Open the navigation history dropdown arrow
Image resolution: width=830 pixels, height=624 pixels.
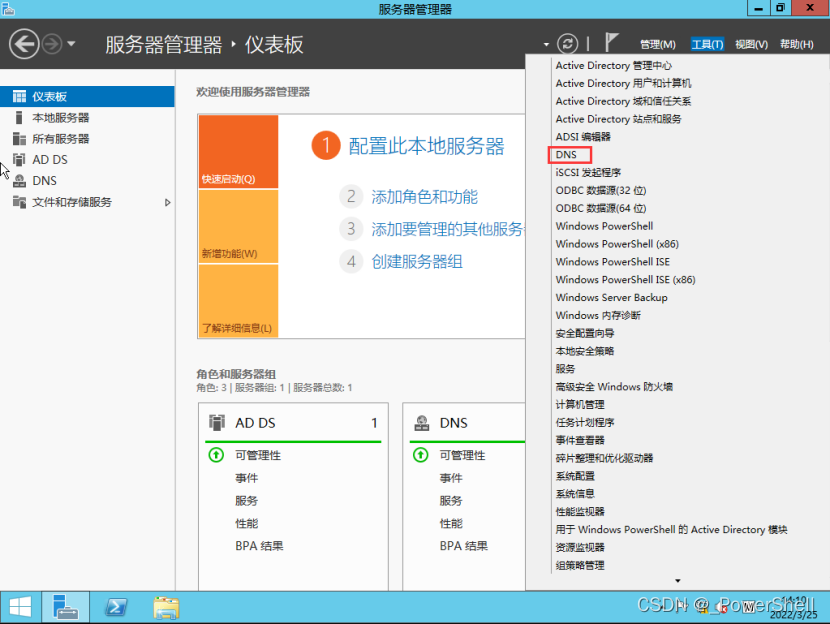tap(71, 43)
